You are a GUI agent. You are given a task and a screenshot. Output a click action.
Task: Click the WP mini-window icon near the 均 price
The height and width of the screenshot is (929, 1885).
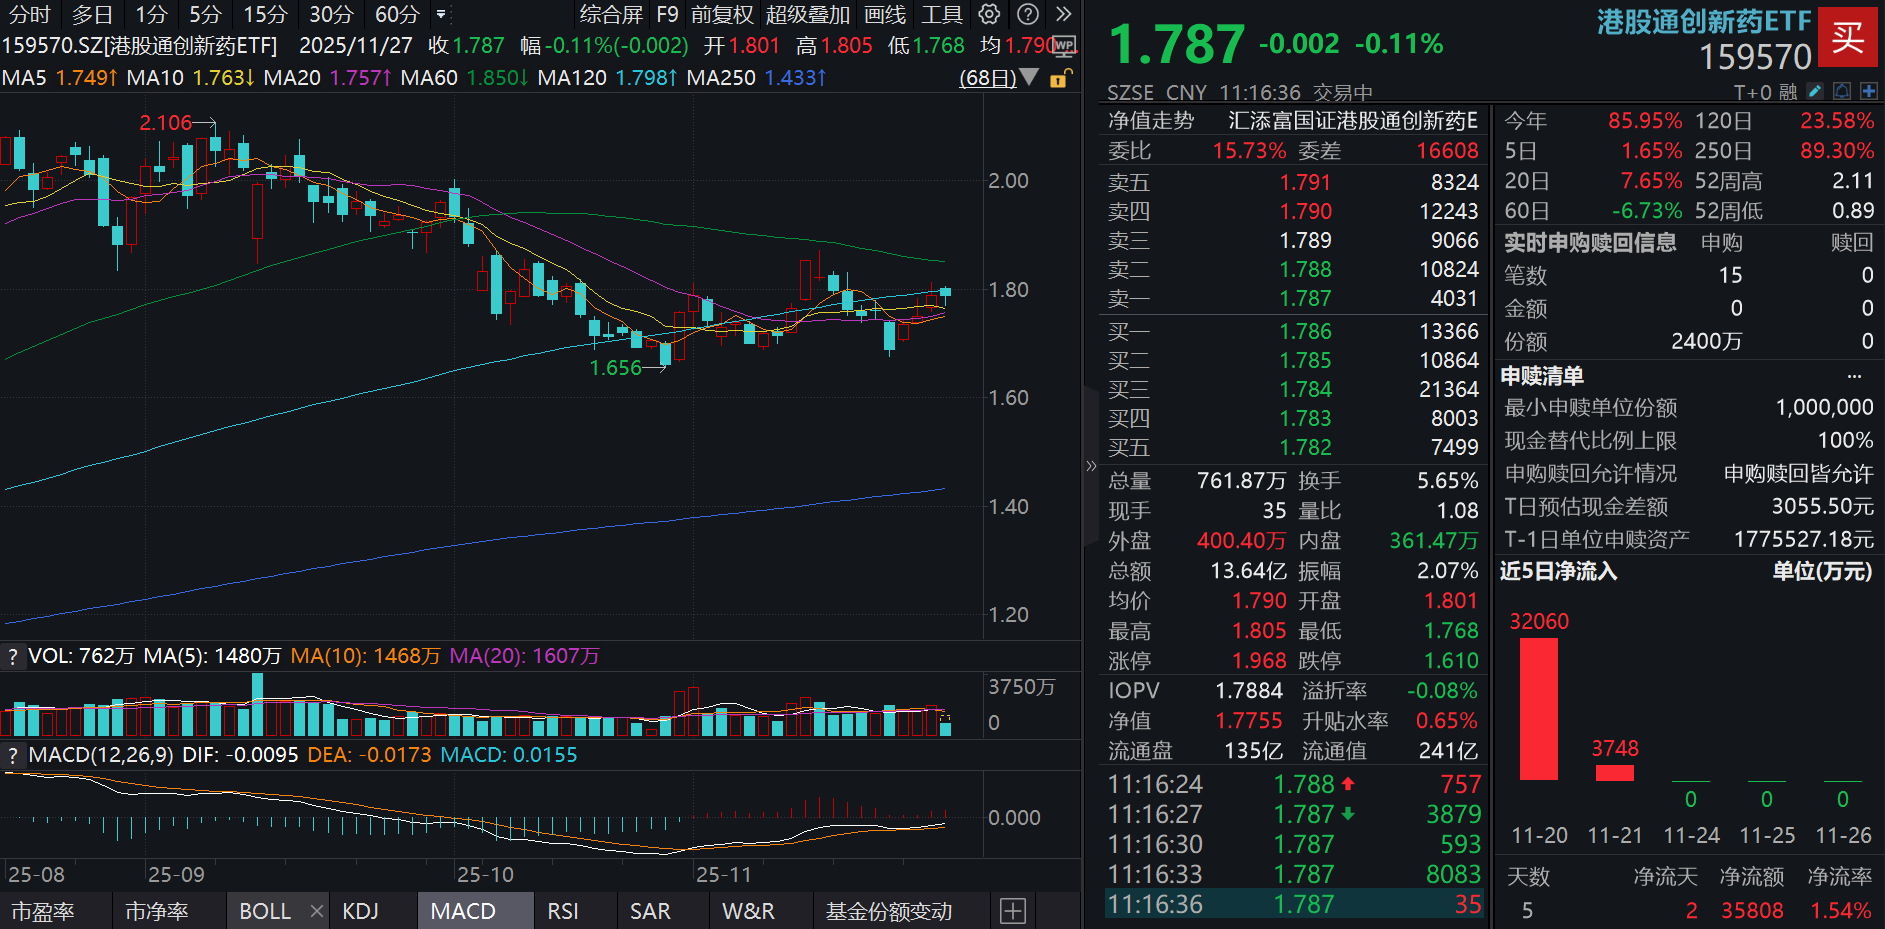coord(1063,46)
